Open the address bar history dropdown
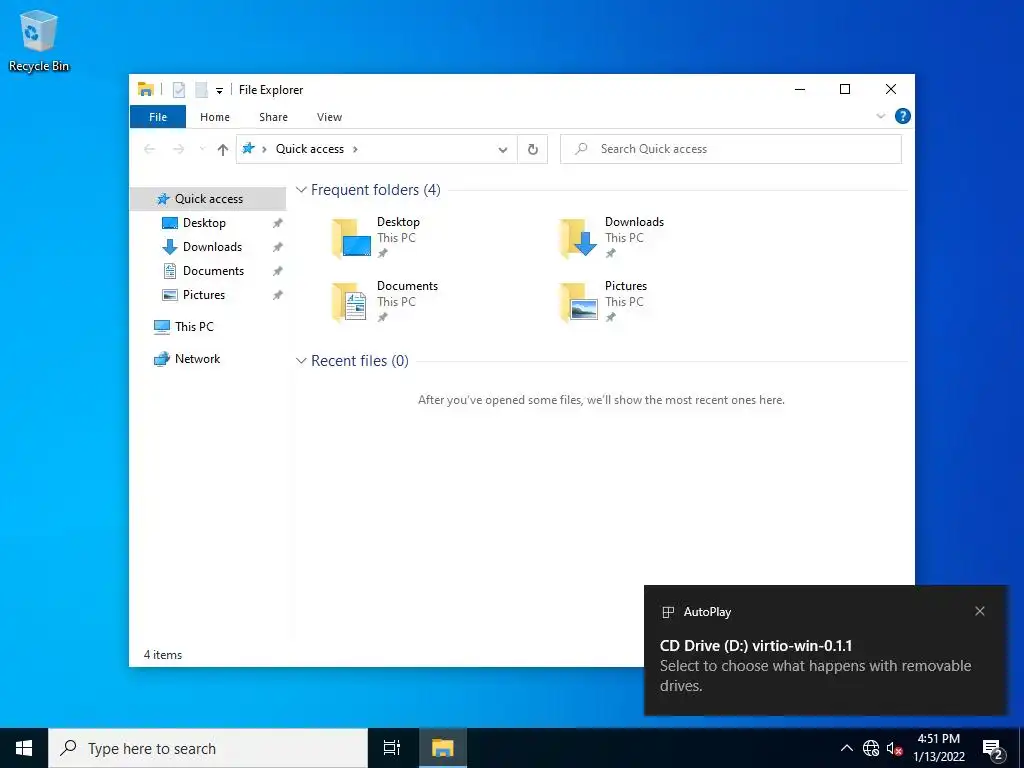This screenshot has width=1024, height=768. pos(503,150)
